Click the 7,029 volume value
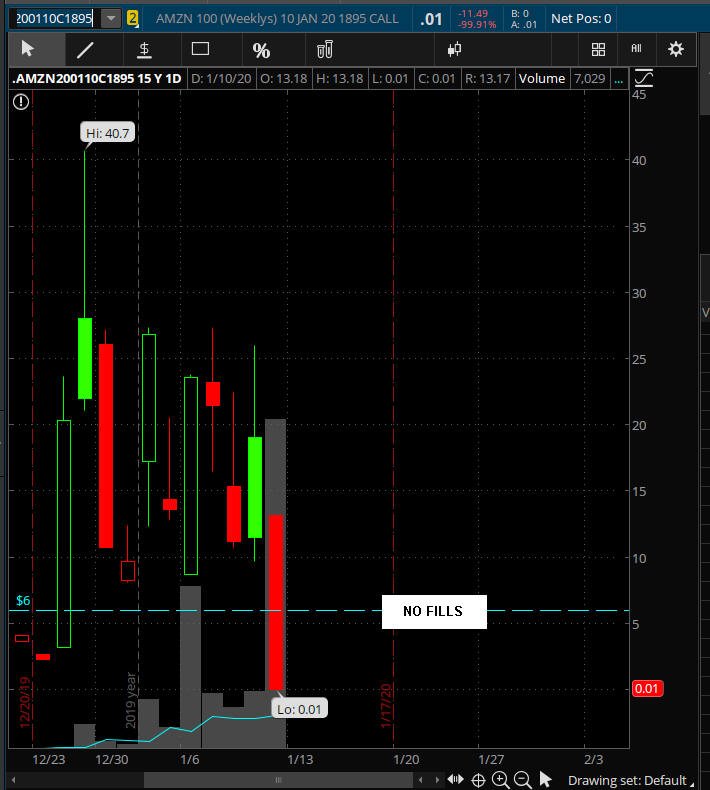 [x=590, y=79]
